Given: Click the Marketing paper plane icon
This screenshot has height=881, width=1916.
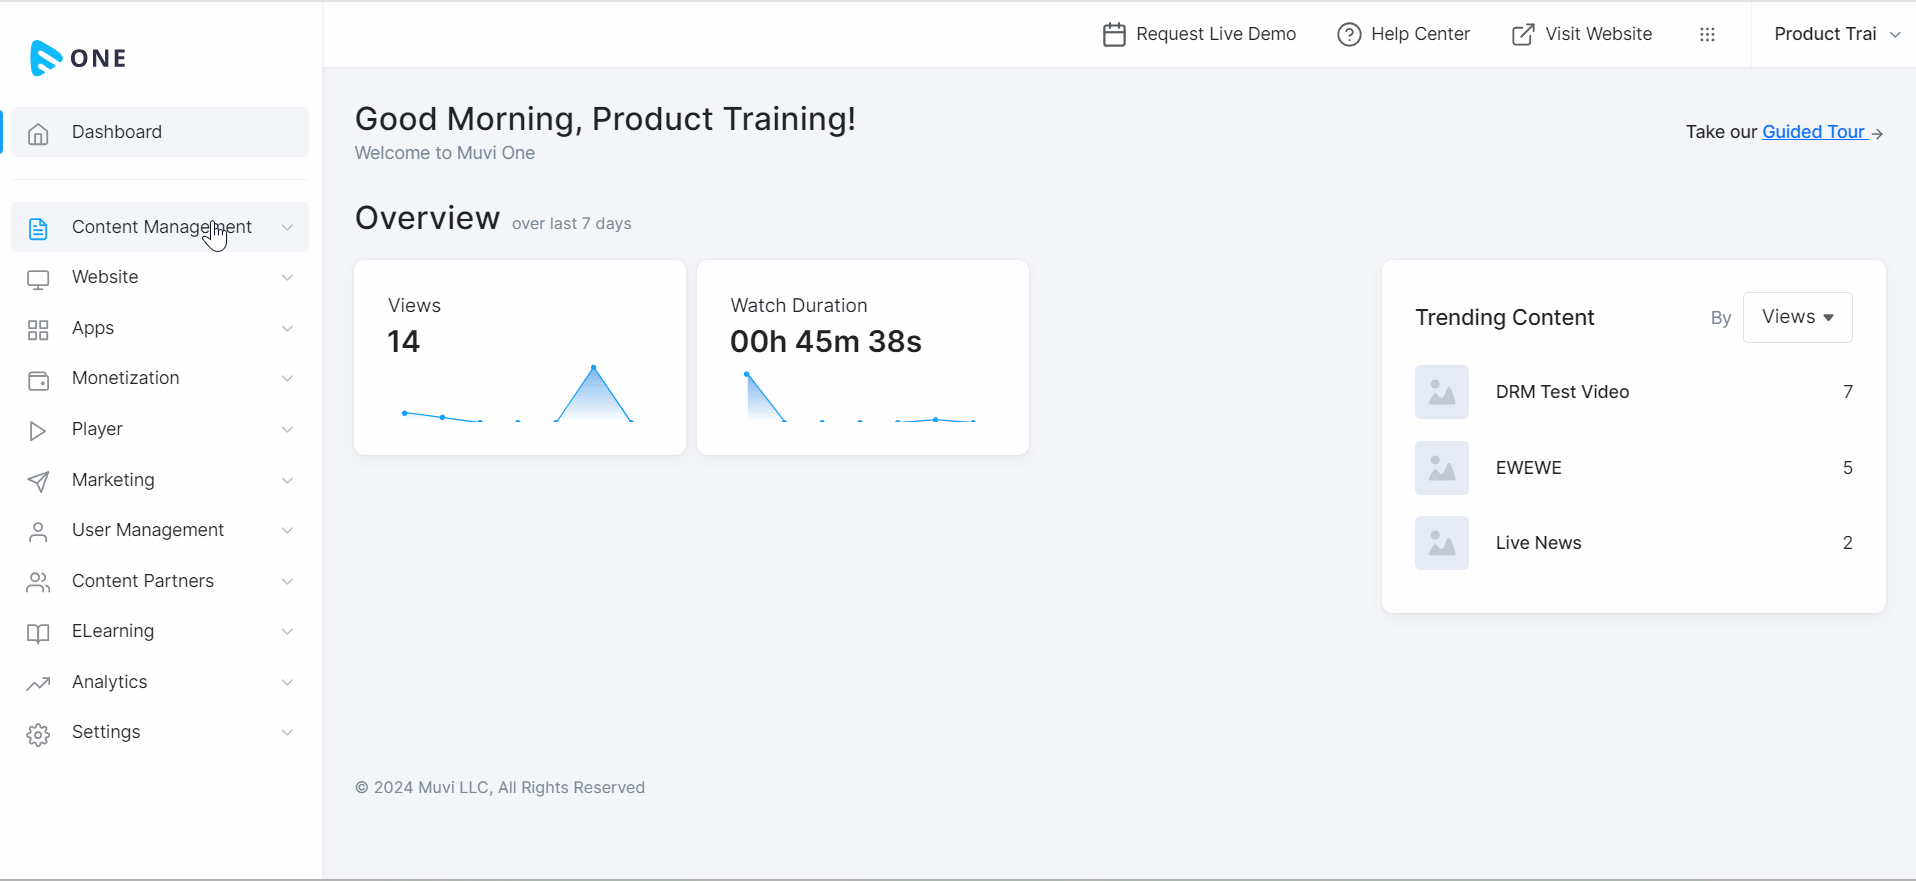Looking at the screenshot, I should point(38,481).
